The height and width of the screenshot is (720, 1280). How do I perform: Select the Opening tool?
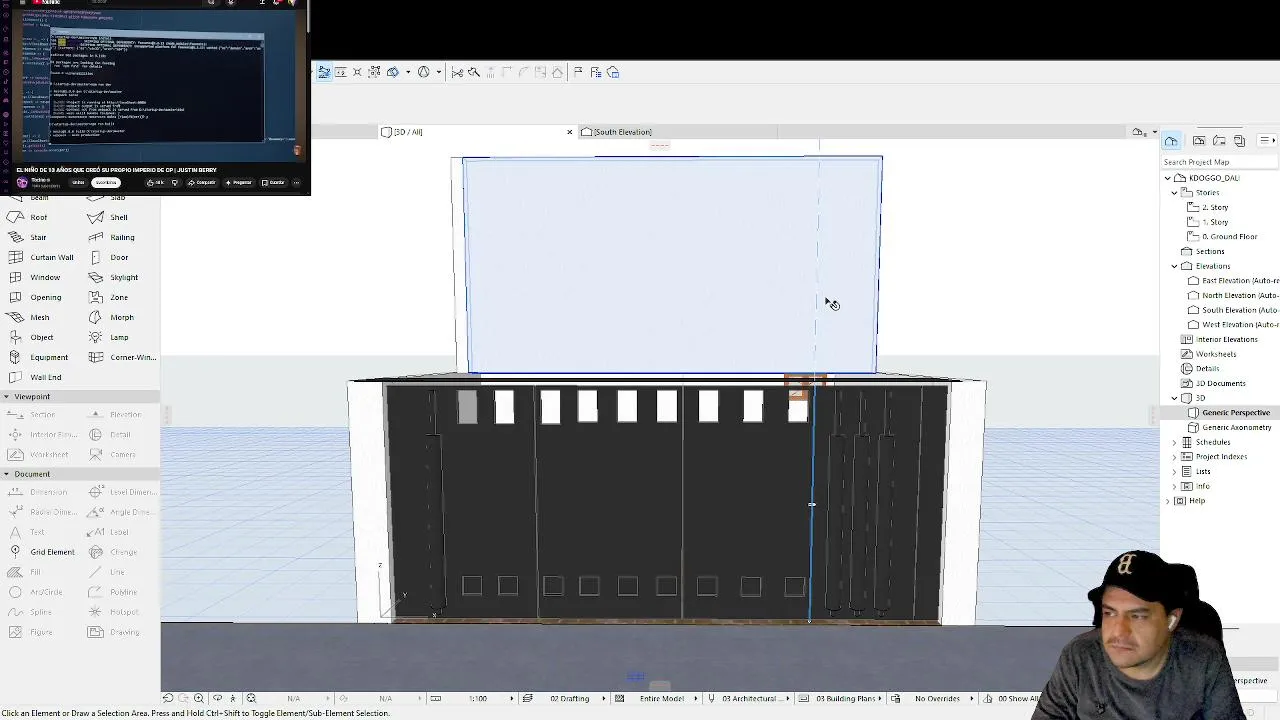[35, 297]
